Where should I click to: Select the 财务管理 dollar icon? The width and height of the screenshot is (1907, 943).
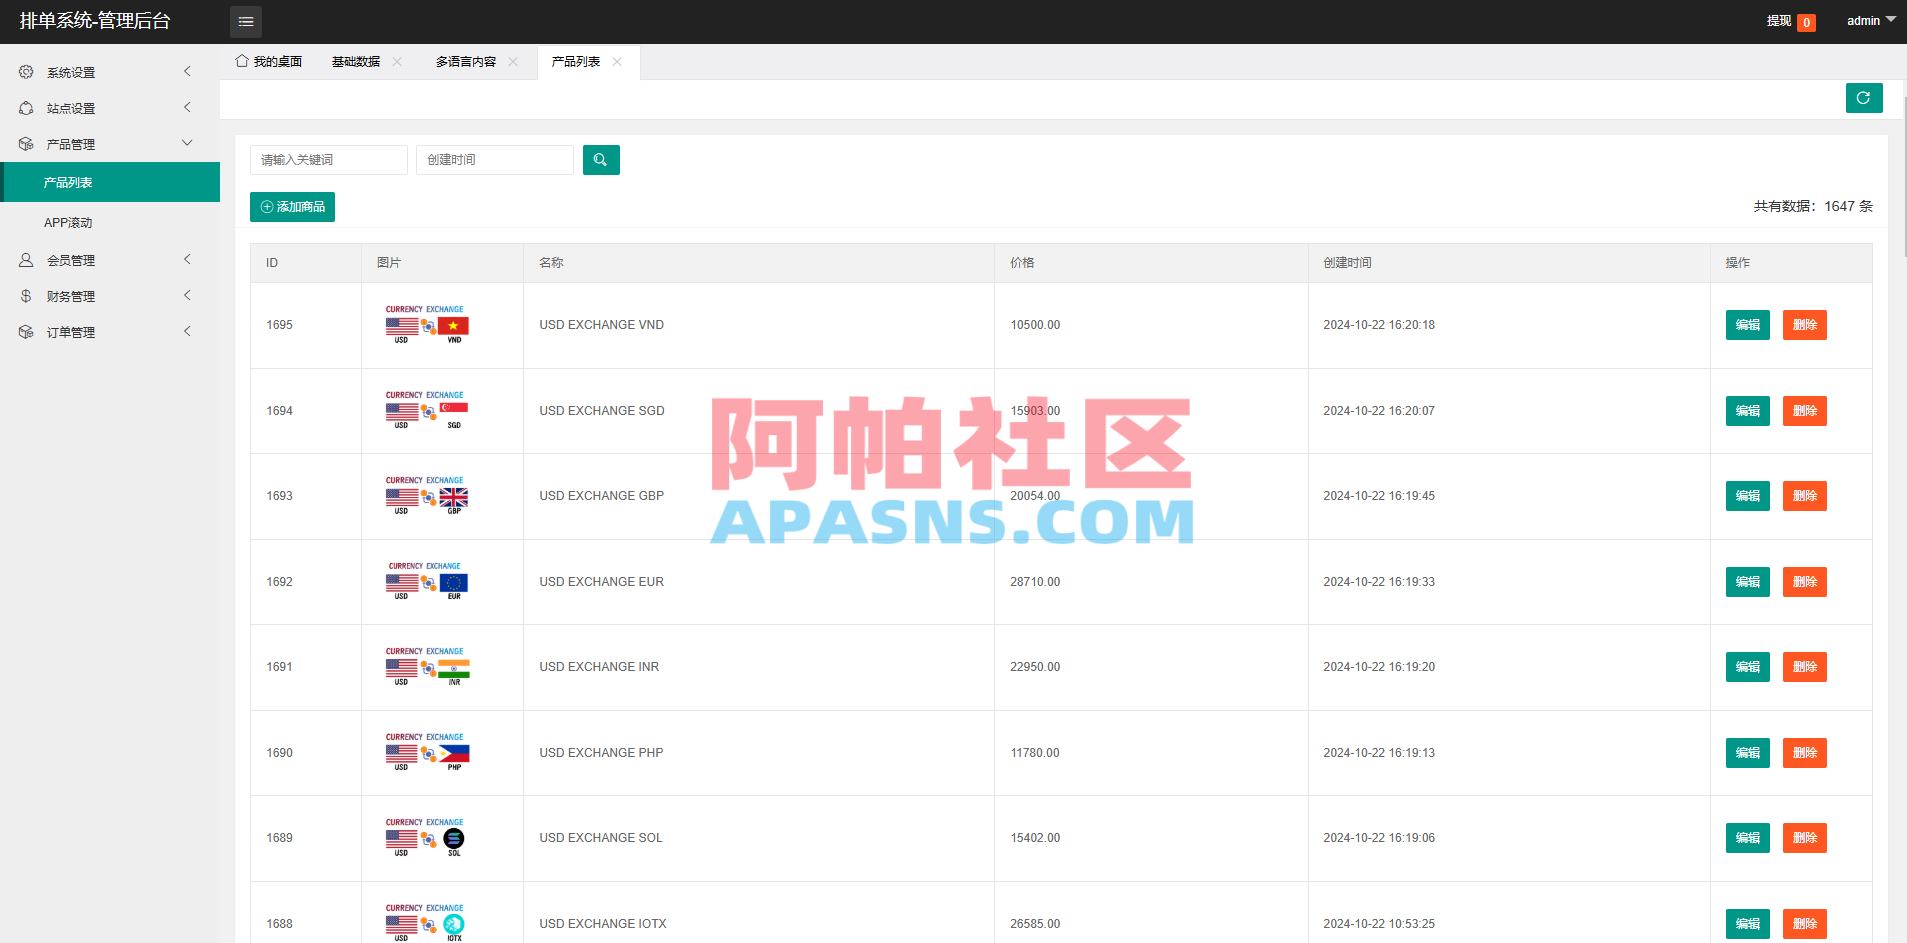tap(26, 295)
